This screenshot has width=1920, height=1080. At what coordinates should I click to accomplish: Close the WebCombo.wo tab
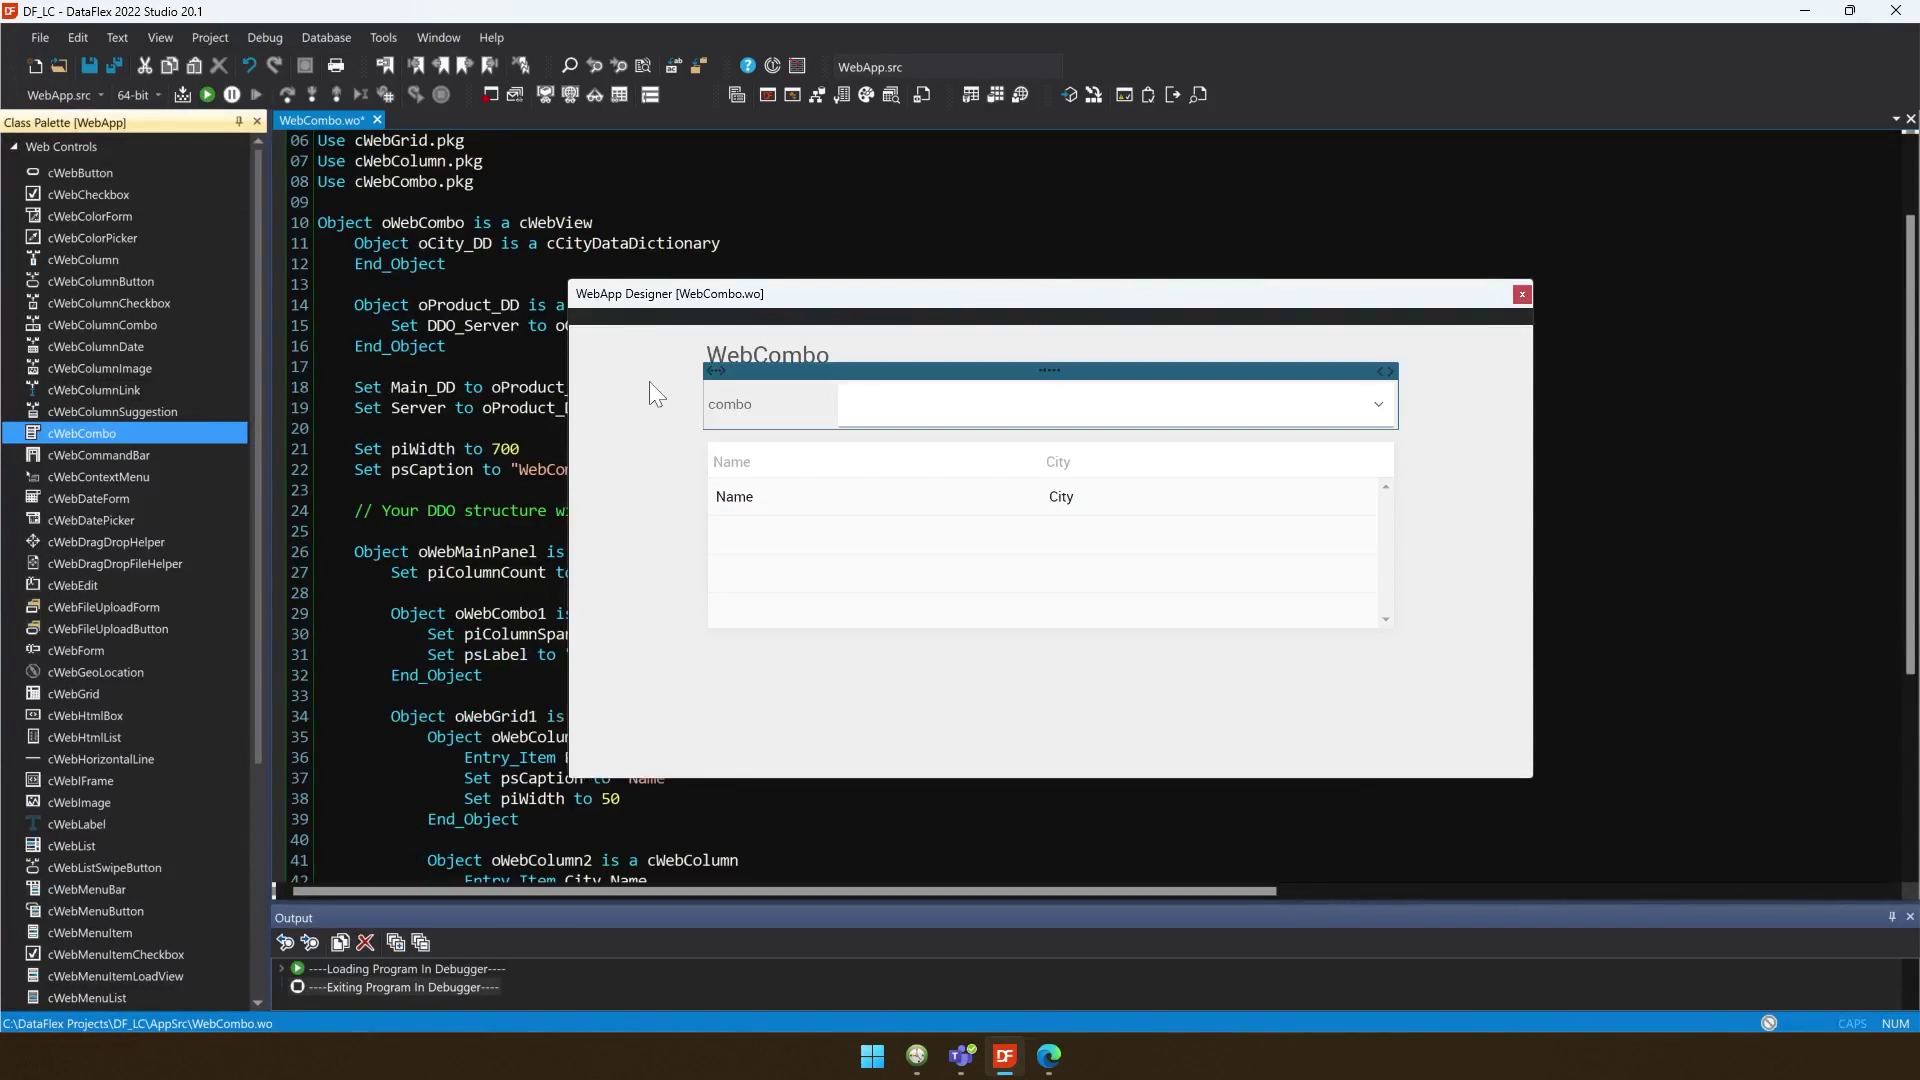pyautogui.click(x=377, y=120)
